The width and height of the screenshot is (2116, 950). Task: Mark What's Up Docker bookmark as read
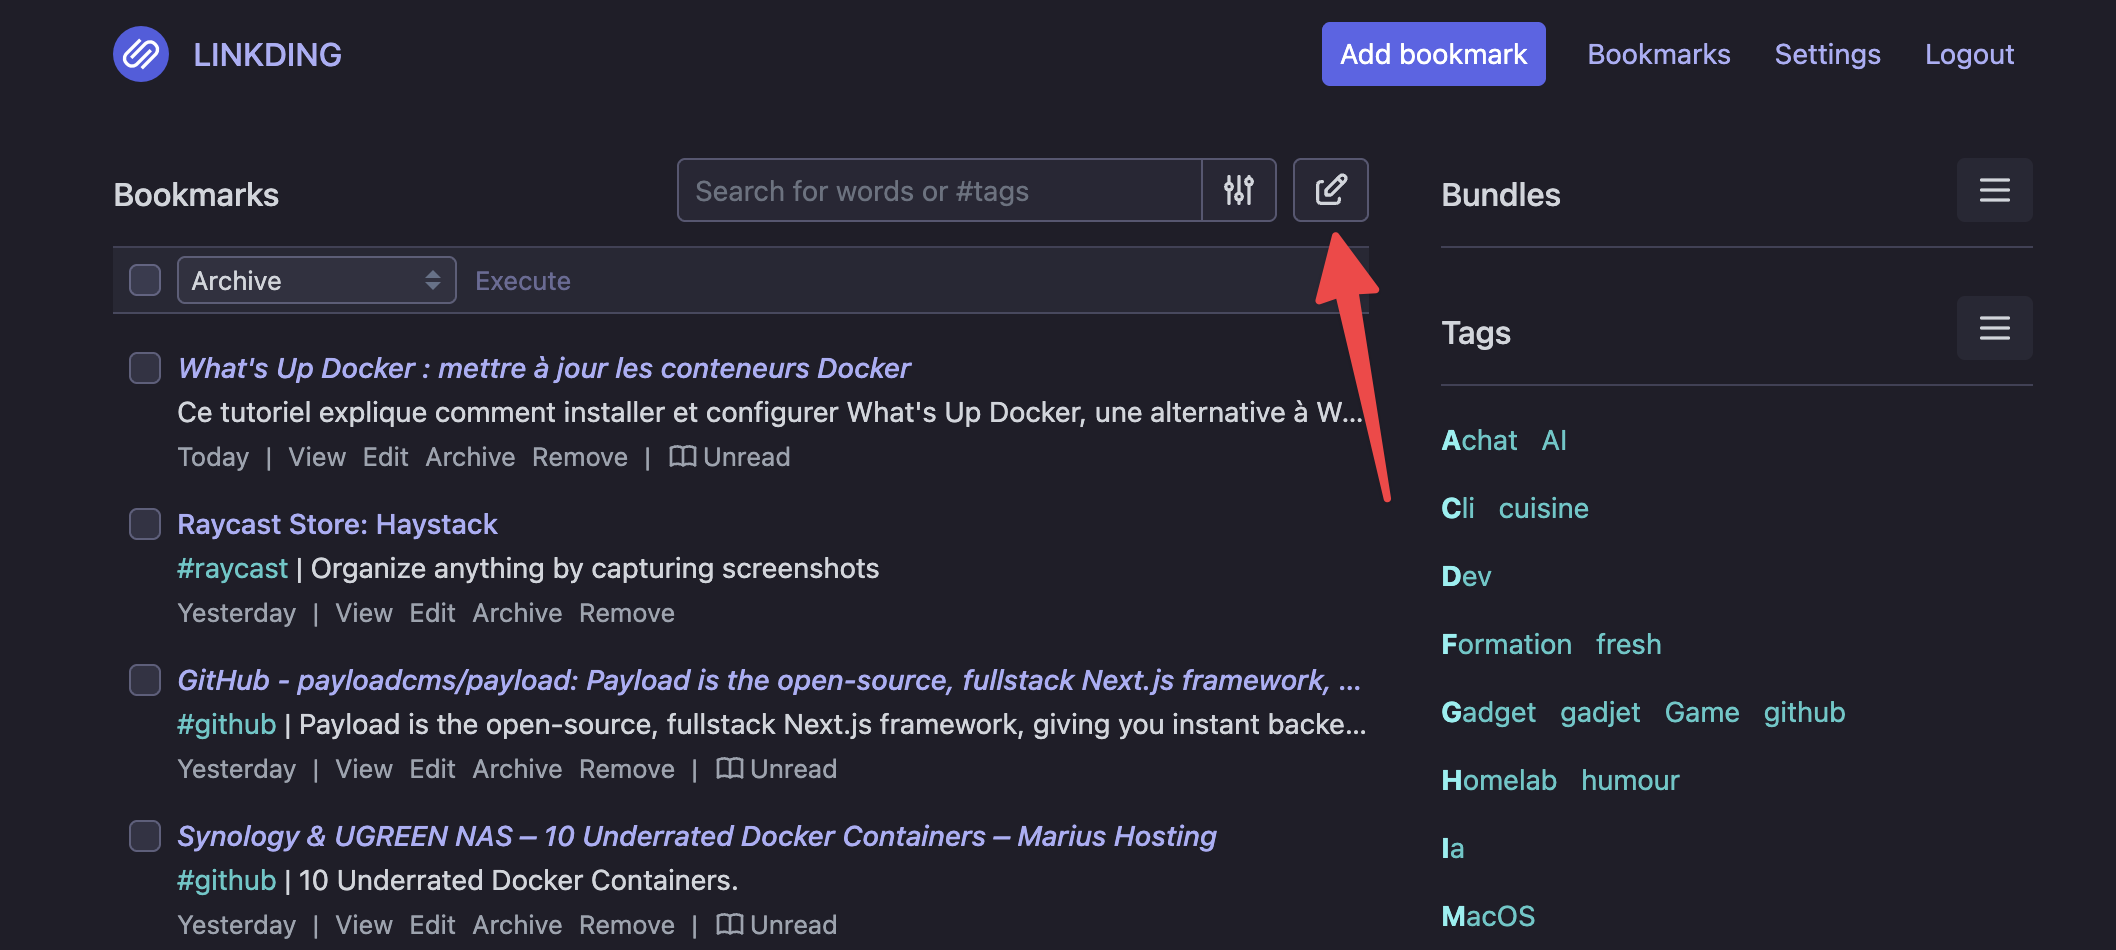(730, 457)
